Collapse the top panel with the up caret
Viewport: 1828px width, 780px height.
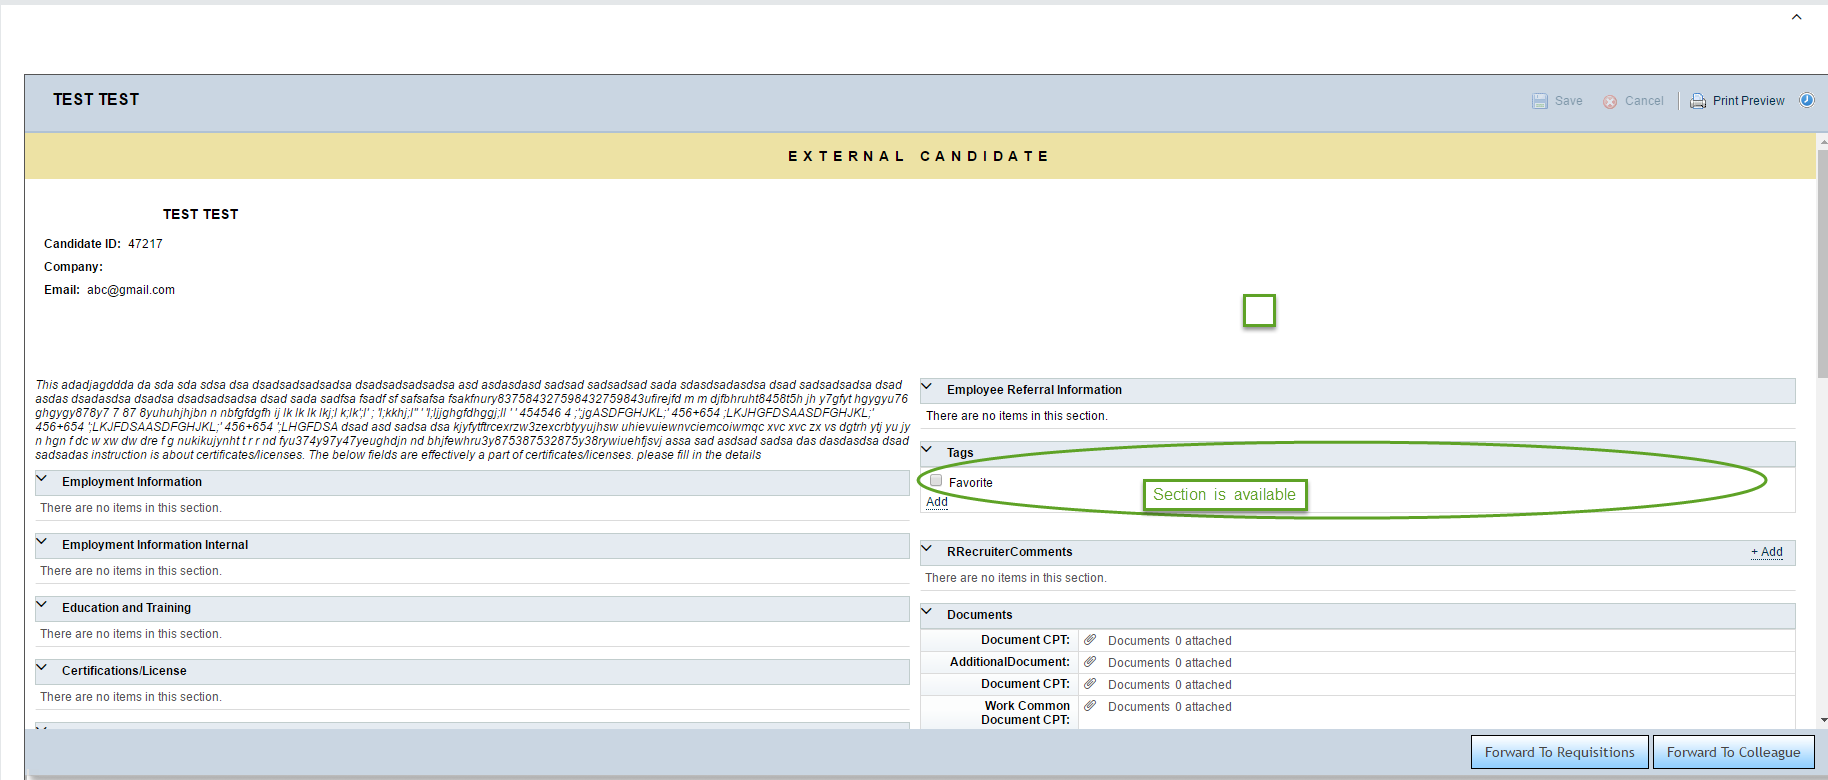coord(1796,17)
